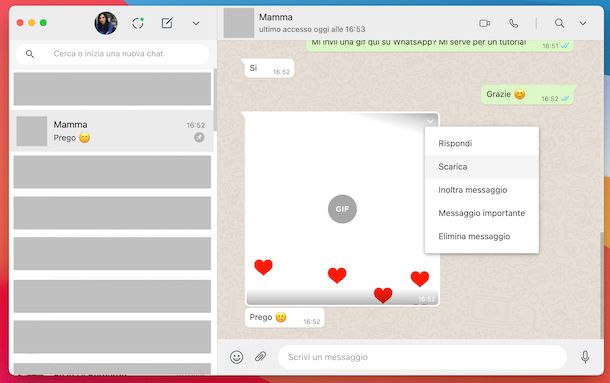Viewport: 610px width, 383px height.
Task: Start a video call with Mamma
Action: tap(484, 23)
